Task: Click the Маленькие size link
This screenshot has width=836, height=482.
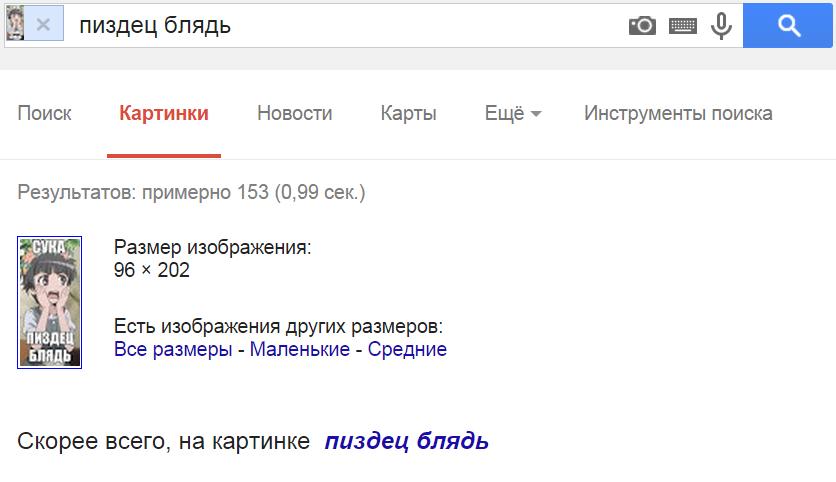Action: (x=300, y=349)
